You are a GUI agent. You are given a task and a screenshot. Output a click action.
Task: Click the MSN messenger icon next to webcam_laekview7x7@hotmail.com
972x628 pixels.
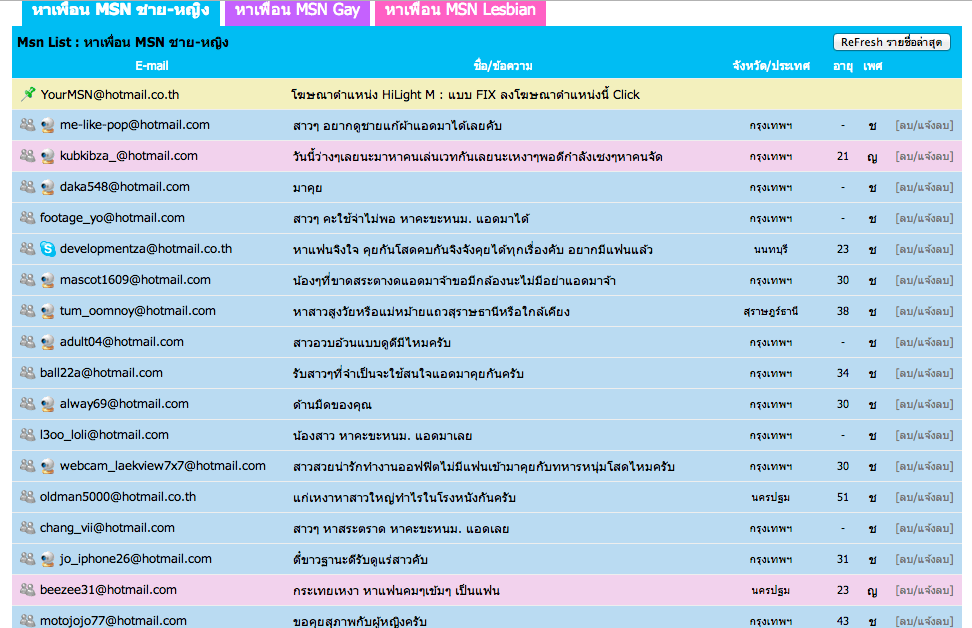48,466
